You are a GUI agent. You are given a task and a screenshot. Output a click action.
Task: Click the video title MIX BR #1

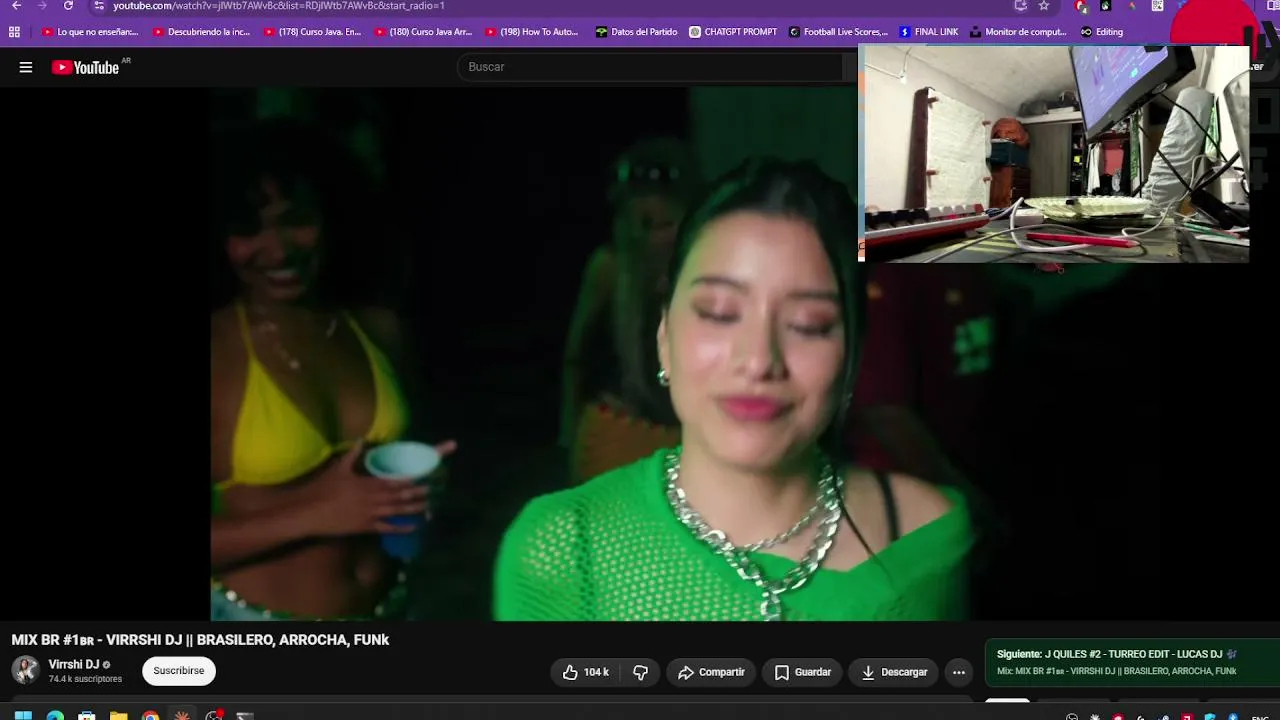200,640
